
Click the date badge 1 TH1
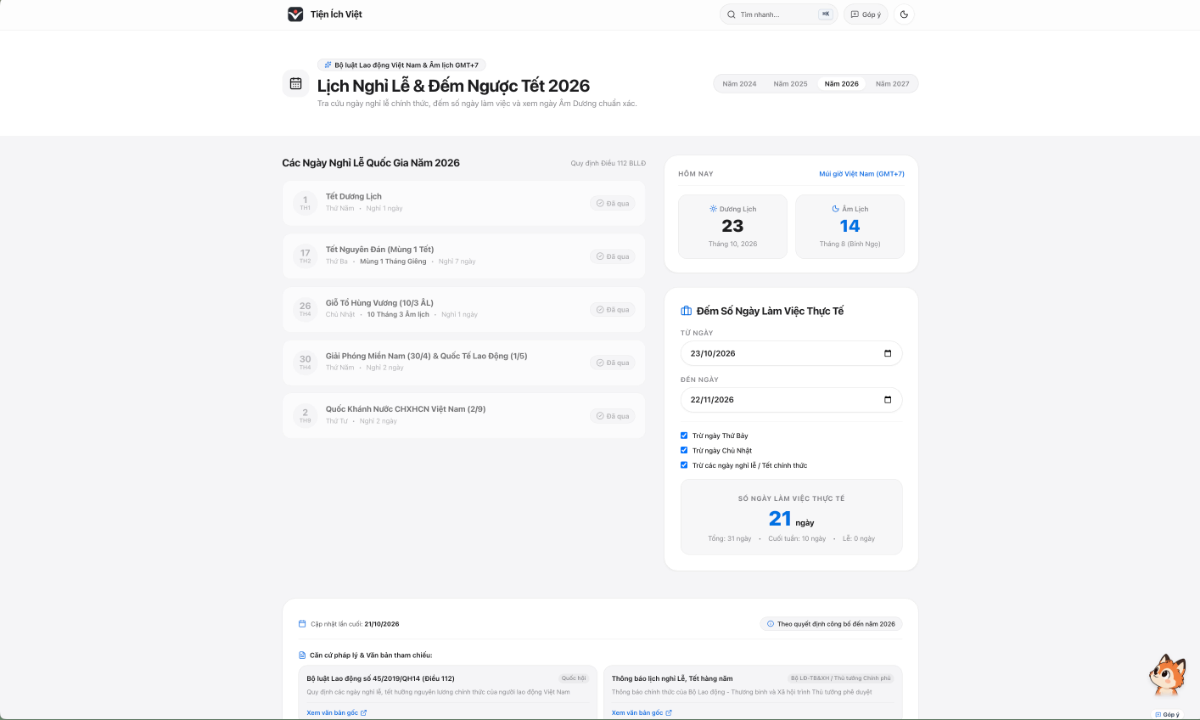[305, 203]
